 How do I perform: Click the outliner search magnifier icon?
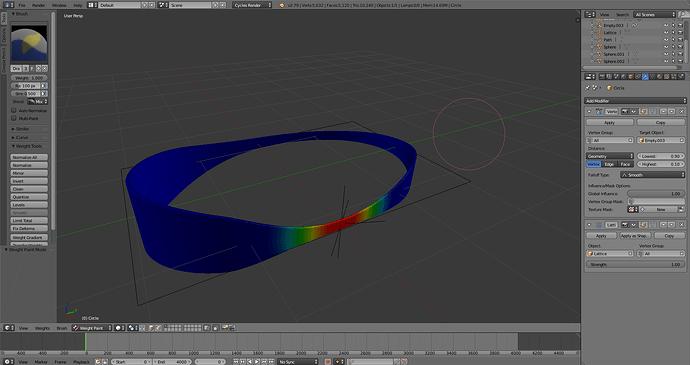pyautogui.click(x=682, y=15)
